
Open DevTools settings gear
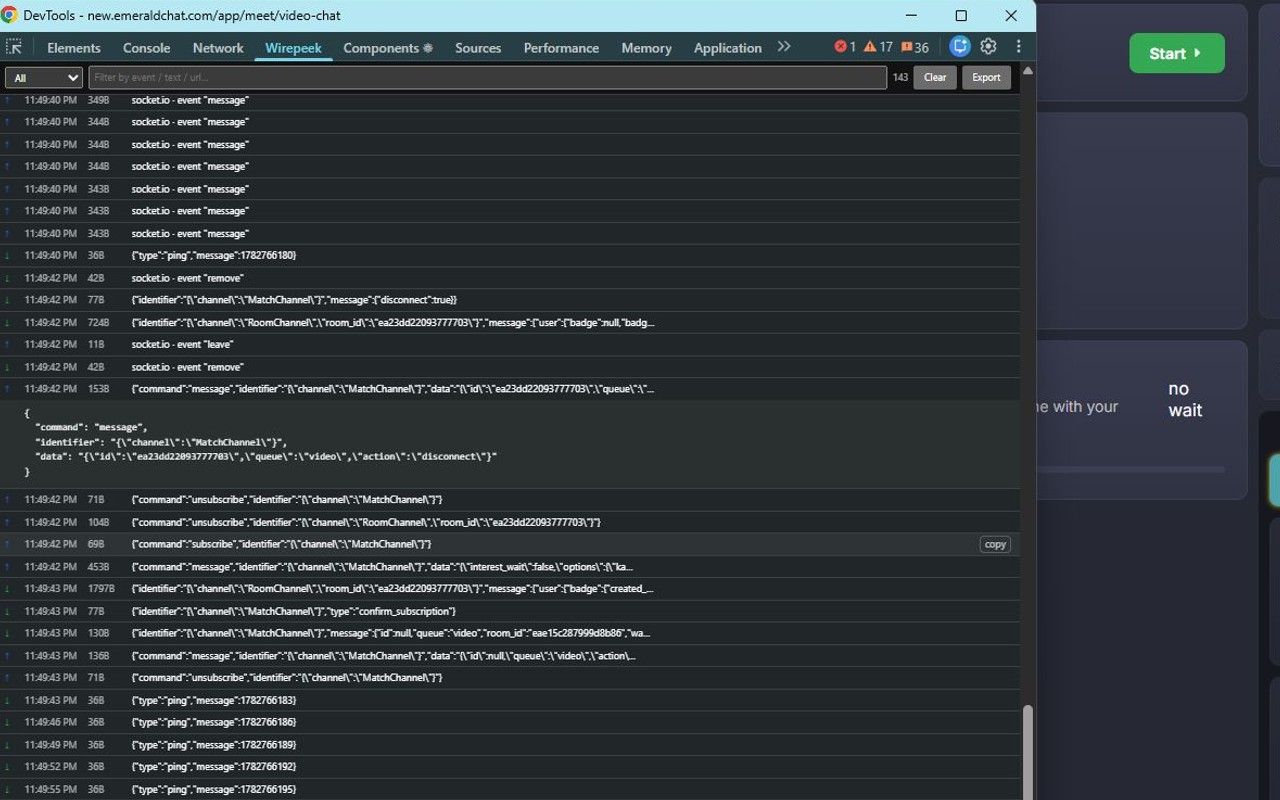pos(989,46)
